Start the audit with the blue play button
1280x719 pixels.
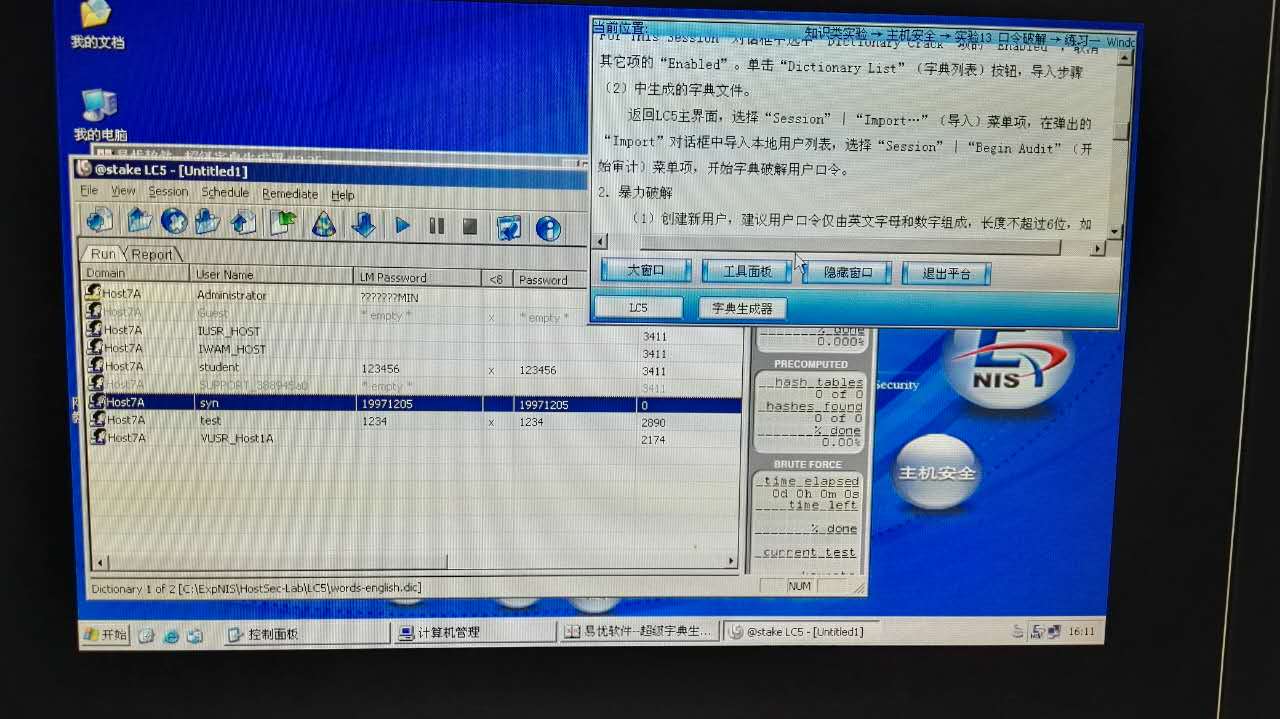403,225
